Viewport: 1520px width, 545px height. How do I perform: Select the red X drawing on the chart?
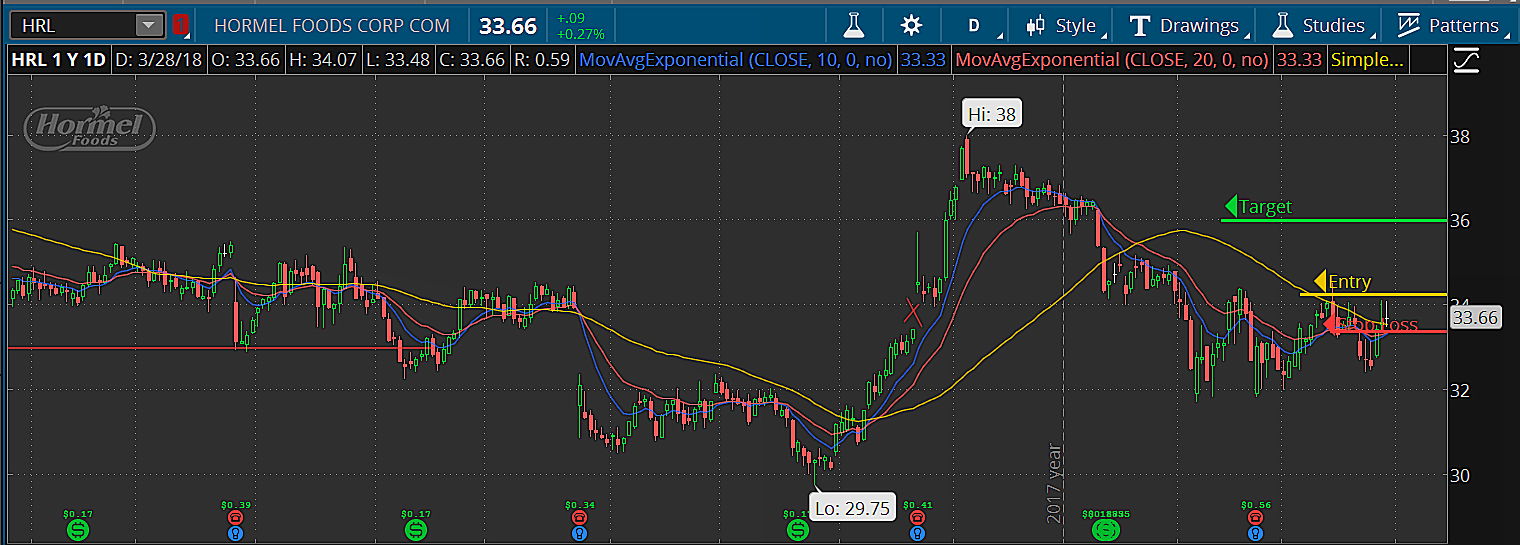tap(912, 311)
